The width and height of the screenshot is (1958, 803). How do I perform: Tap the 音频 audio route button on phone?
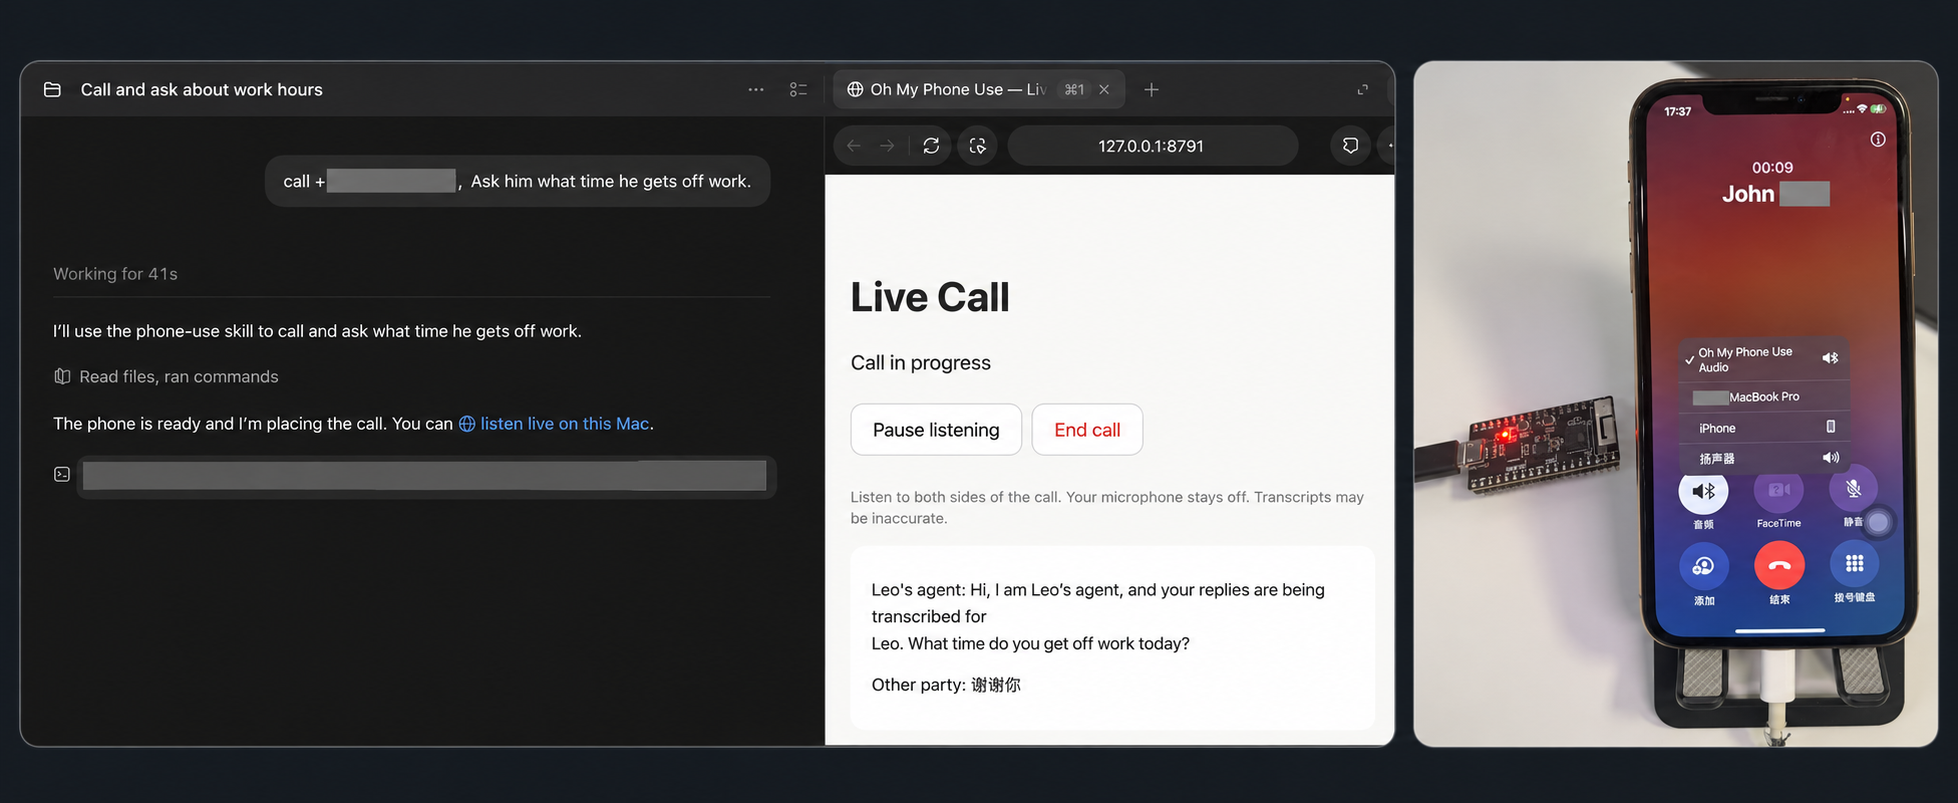click(1703, 491)
